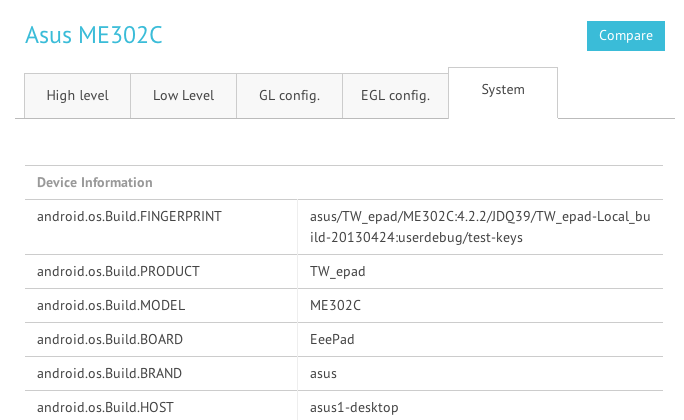Select the android.os.Build.HOST label
The height and width of the screenshot is (420, 684).
coord(107,408)
